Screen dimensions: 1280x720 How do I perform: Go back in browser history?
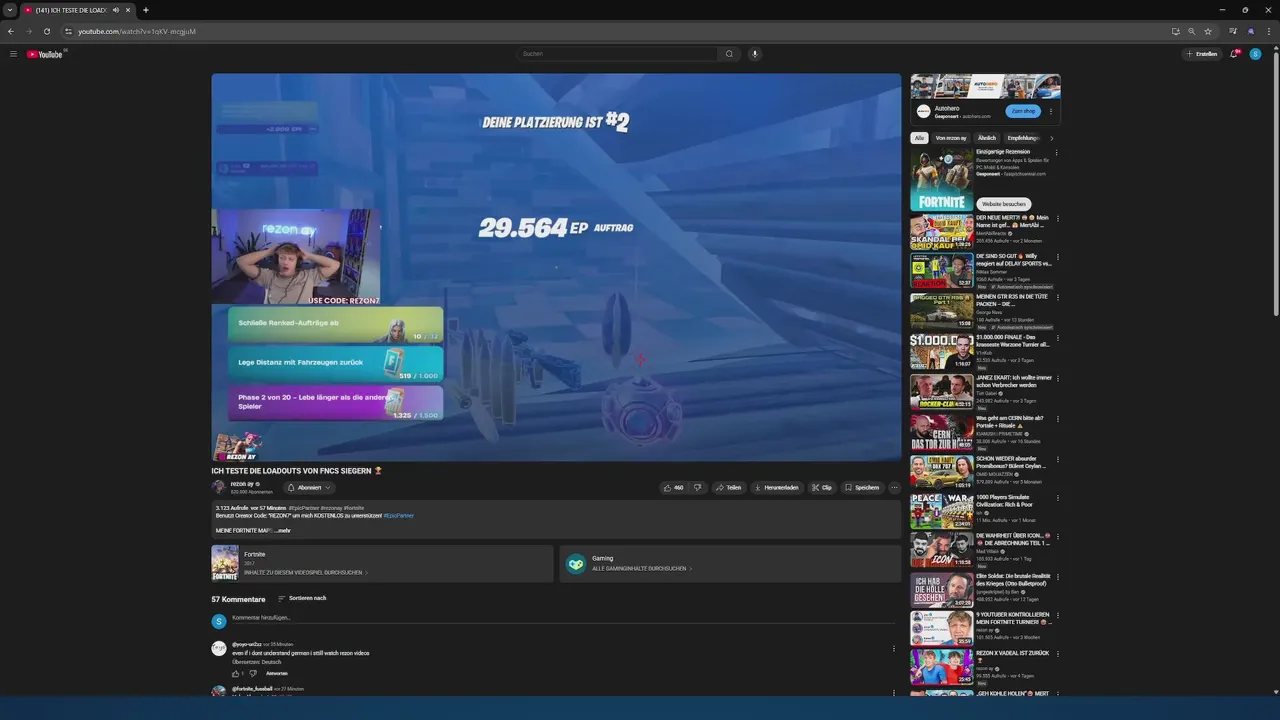tap(11, 31)
